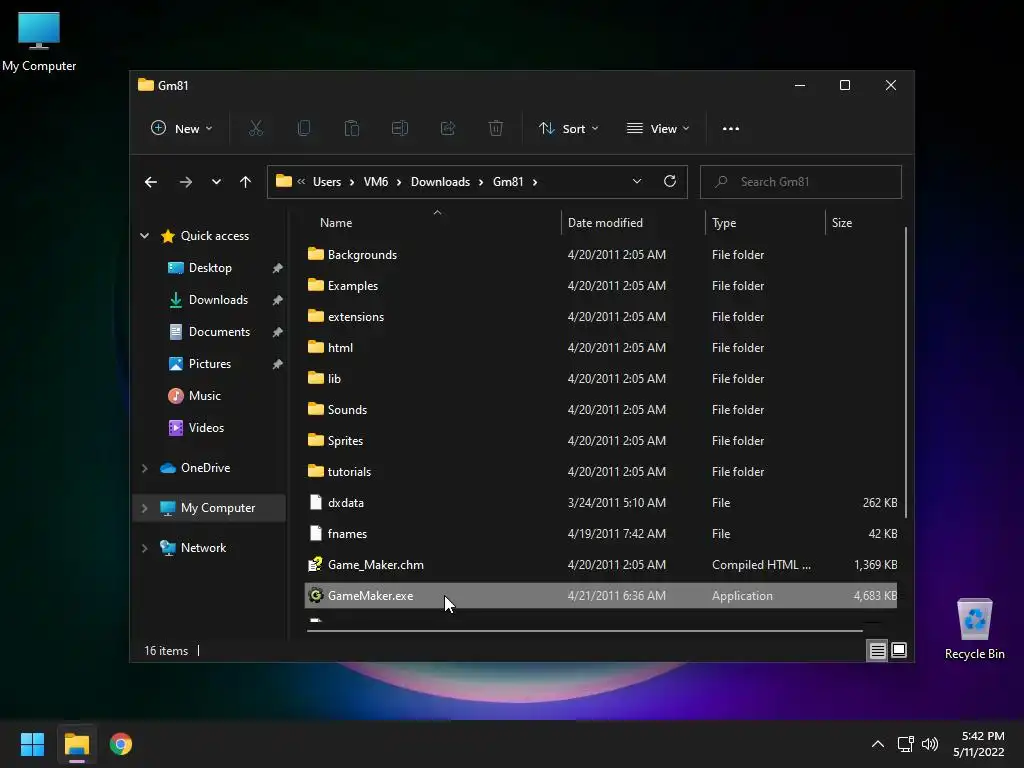Expand the Network tree node
Screen dimensions: 1024x768
pyautogui.click(x=144, y=548)
